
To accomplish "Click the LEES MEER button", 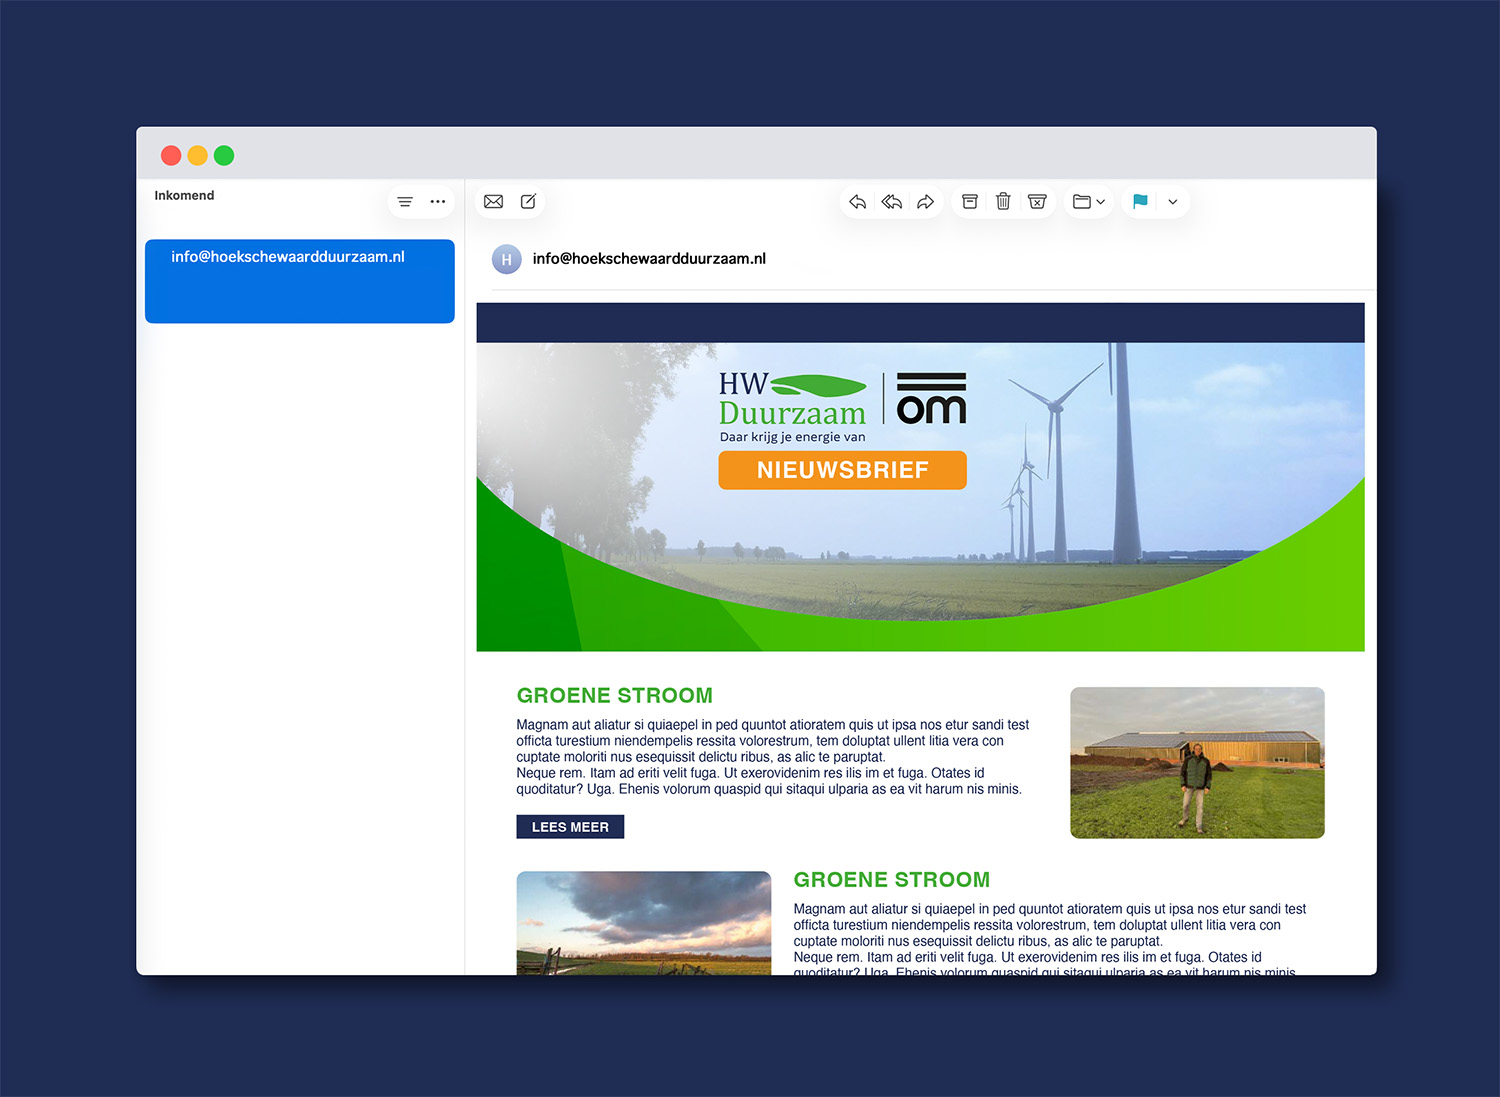I will (x=570, y=827).
